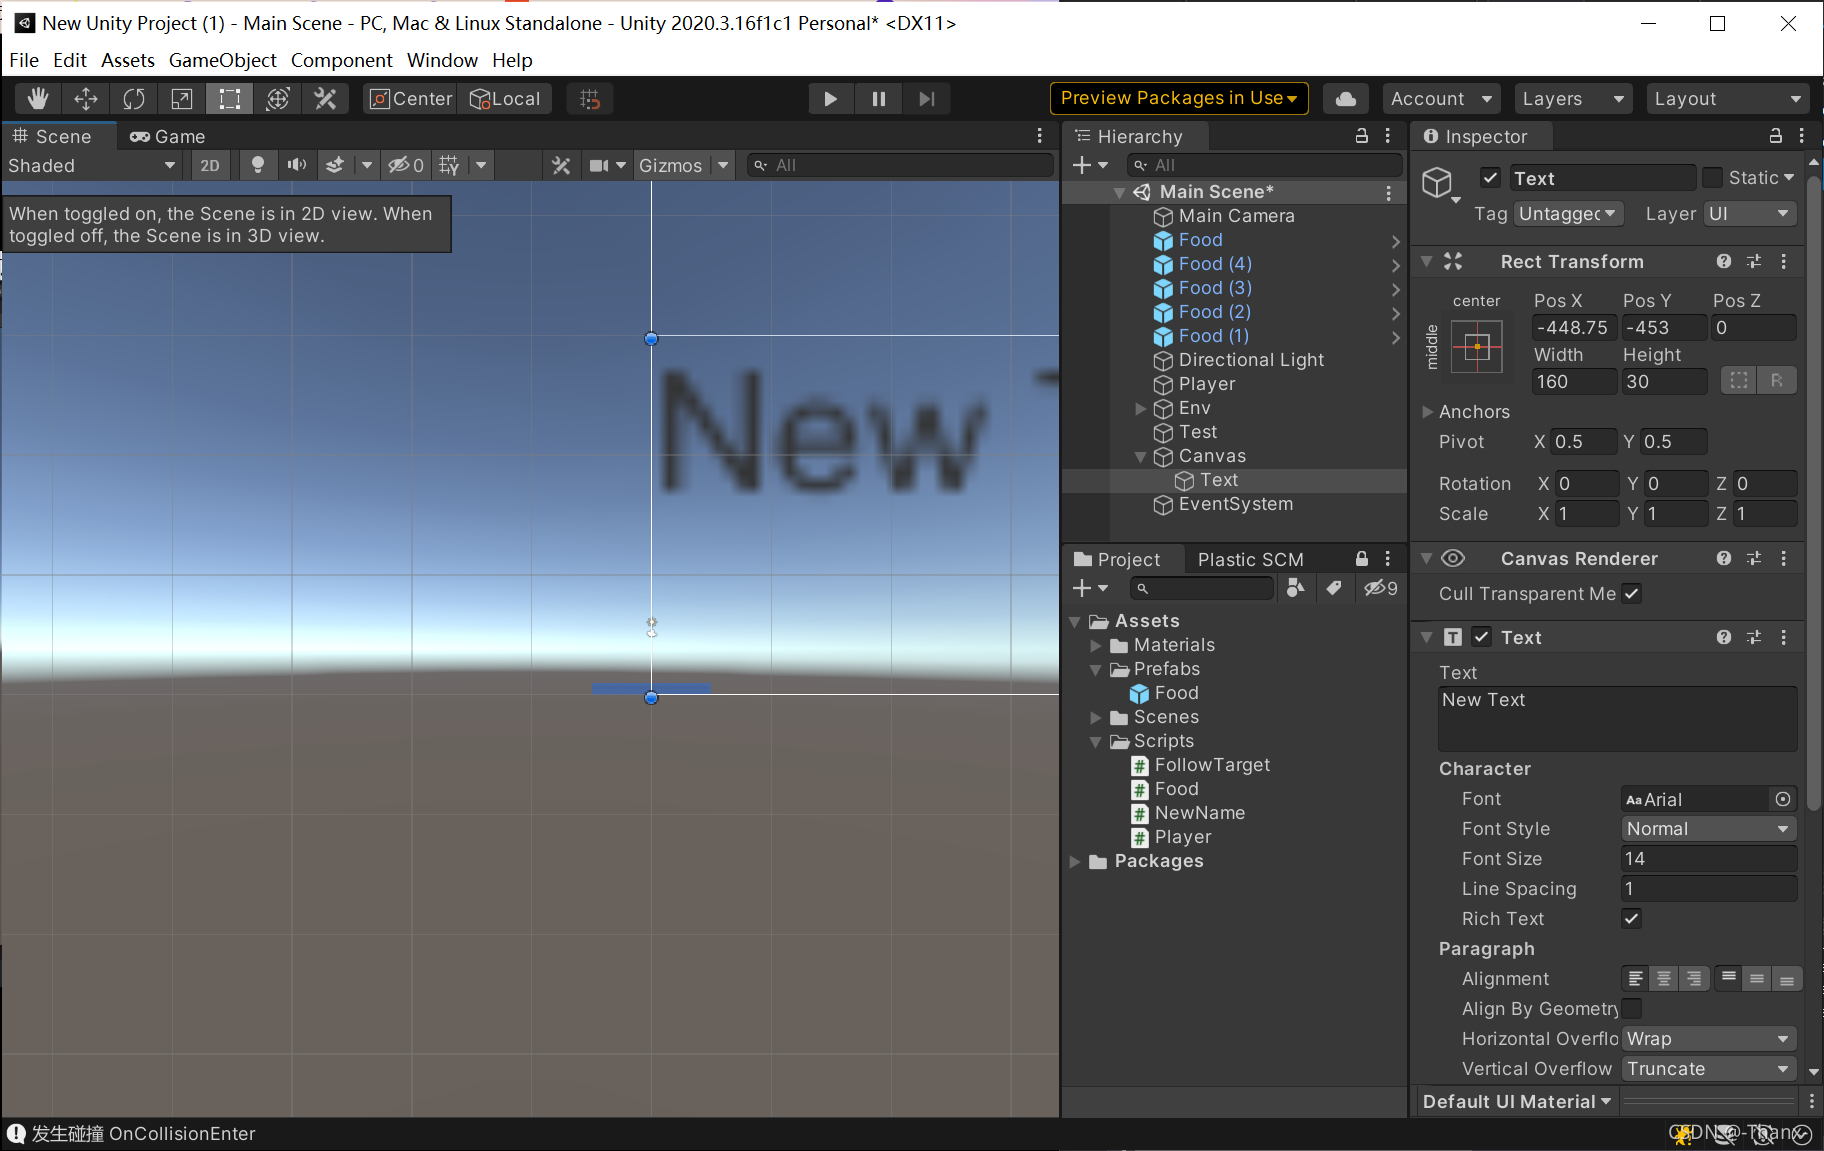Toggle Local rotation mode button
Viewport: 1824px width, 1151px height.
click(x=505, y=99)
